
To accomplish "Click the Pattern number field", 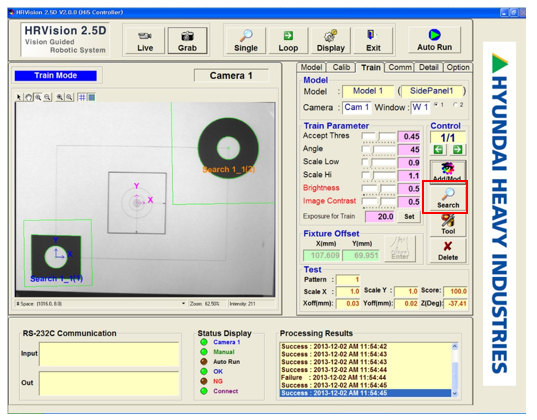I will pyautogui.click(x=348, y=280).
